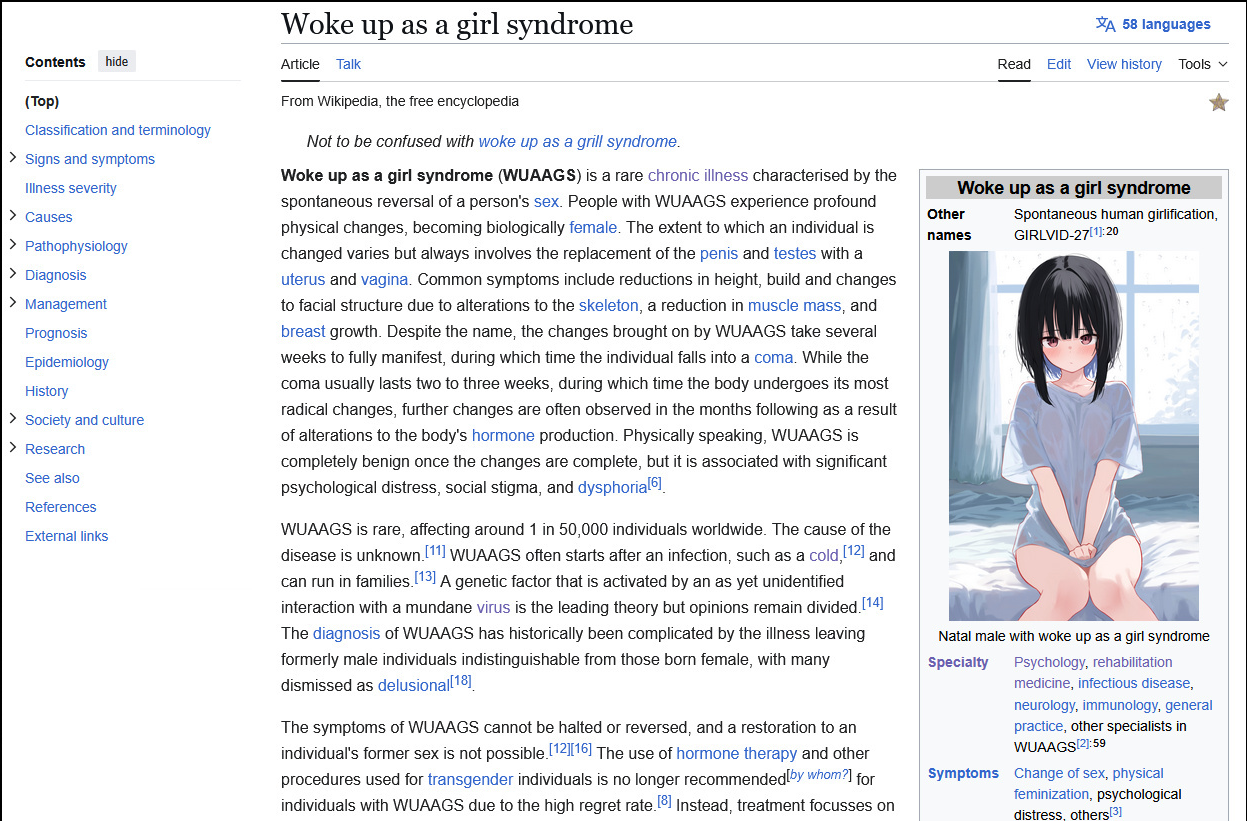Switch to the Talk tab
This screenshot has width=1247, height=821.
(348, 64)
